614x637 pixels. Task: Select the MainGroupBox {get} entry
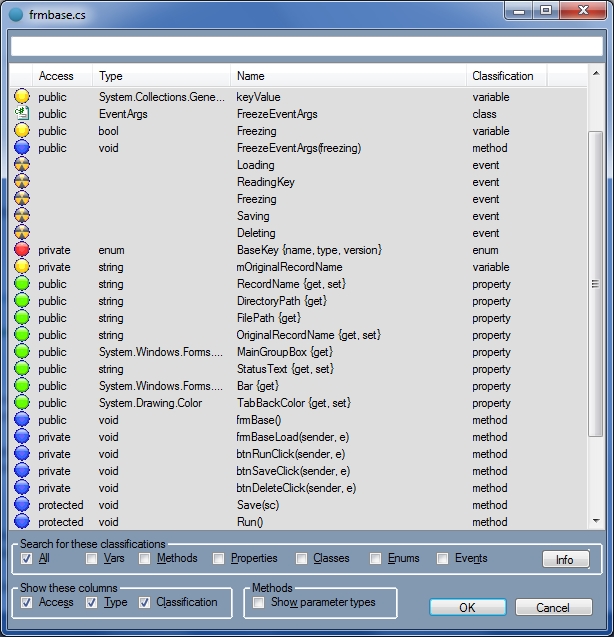click(285, 352)
